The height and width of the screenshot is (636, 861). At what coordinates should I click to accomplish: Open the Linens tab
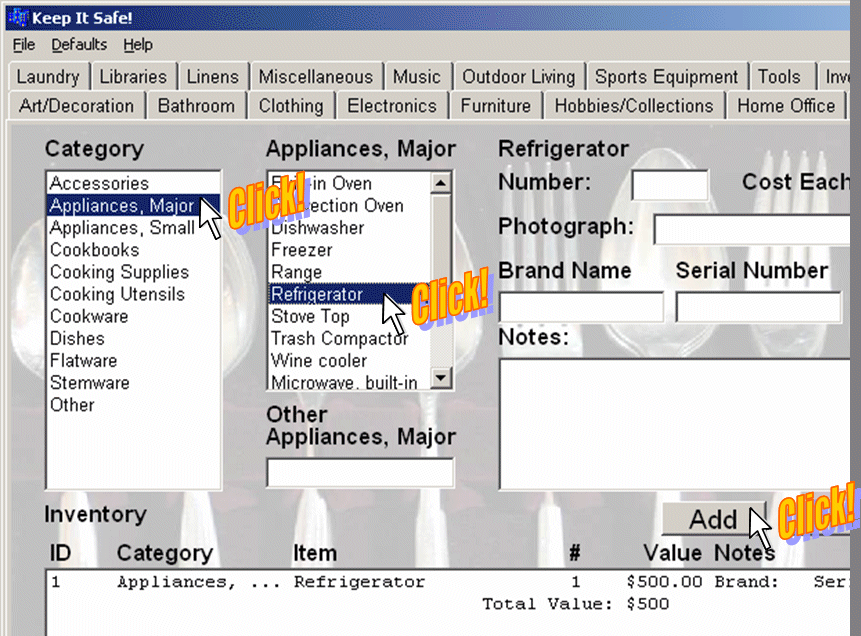(x=213, y=77)
